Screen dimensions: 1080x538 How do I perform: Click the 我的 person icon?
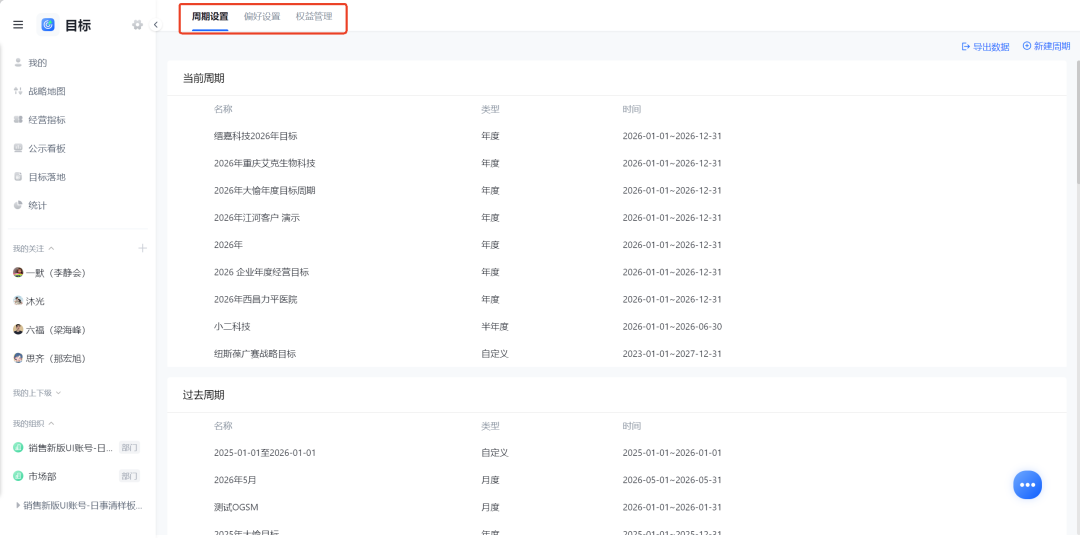[18, 63]
